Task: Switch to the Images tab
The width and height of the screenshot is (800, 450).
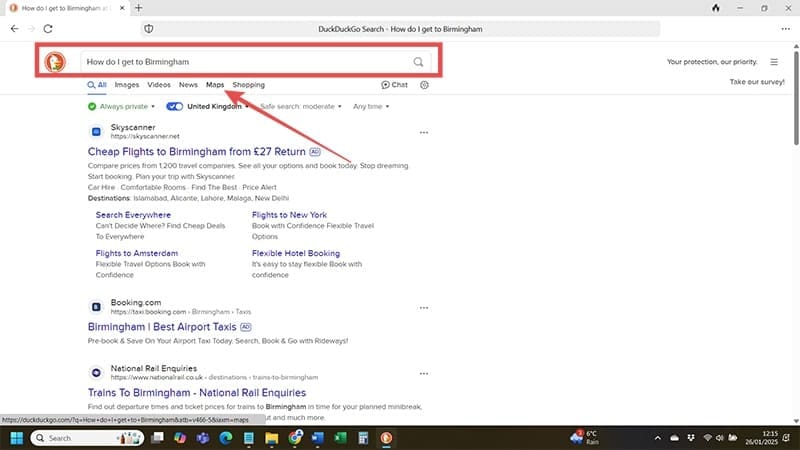Action: 126,85
